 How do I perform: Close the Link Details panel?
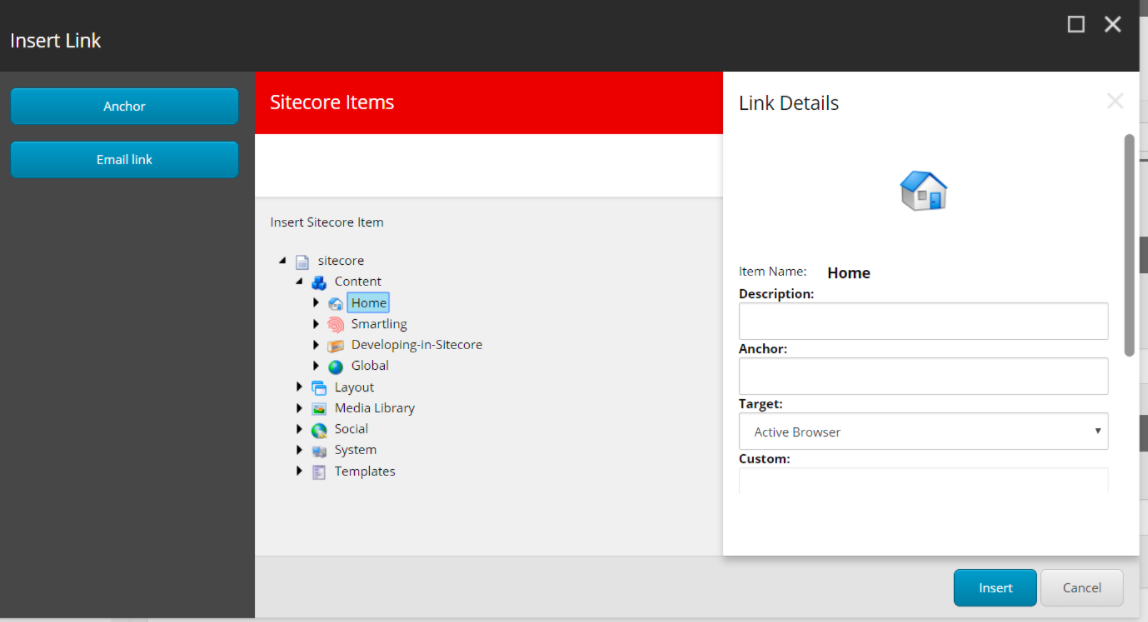click(1114, 101)
